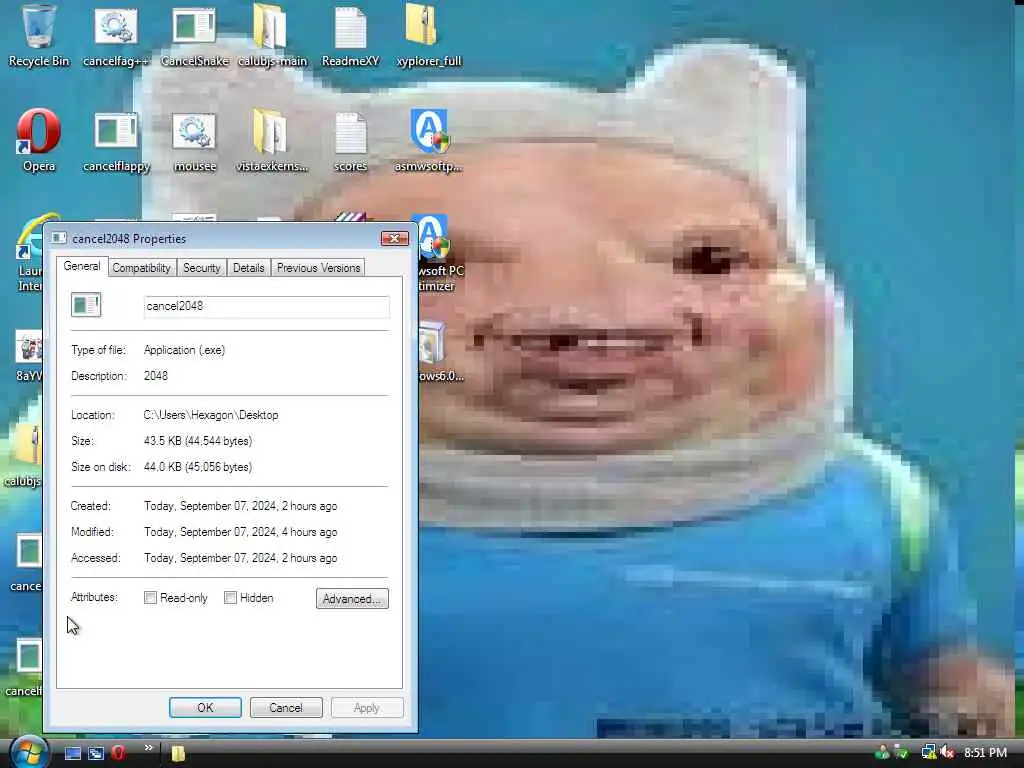Screen dimensions: 1024x768
Task: Click the Accessed date value
Action: (240, 558)
